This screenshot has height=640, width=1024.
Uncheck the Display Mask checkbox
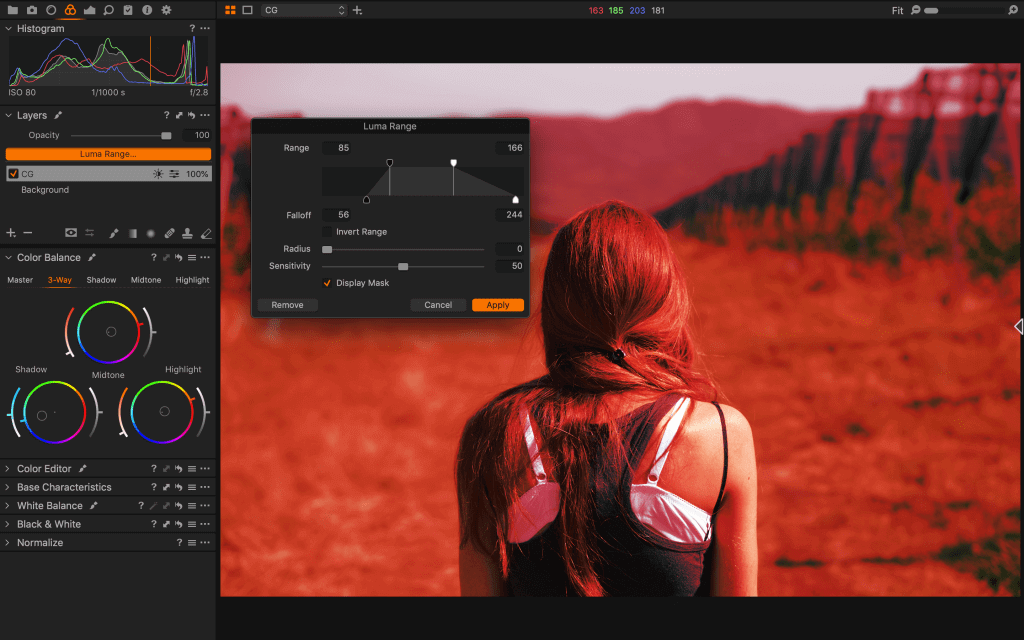click(327, 282)
